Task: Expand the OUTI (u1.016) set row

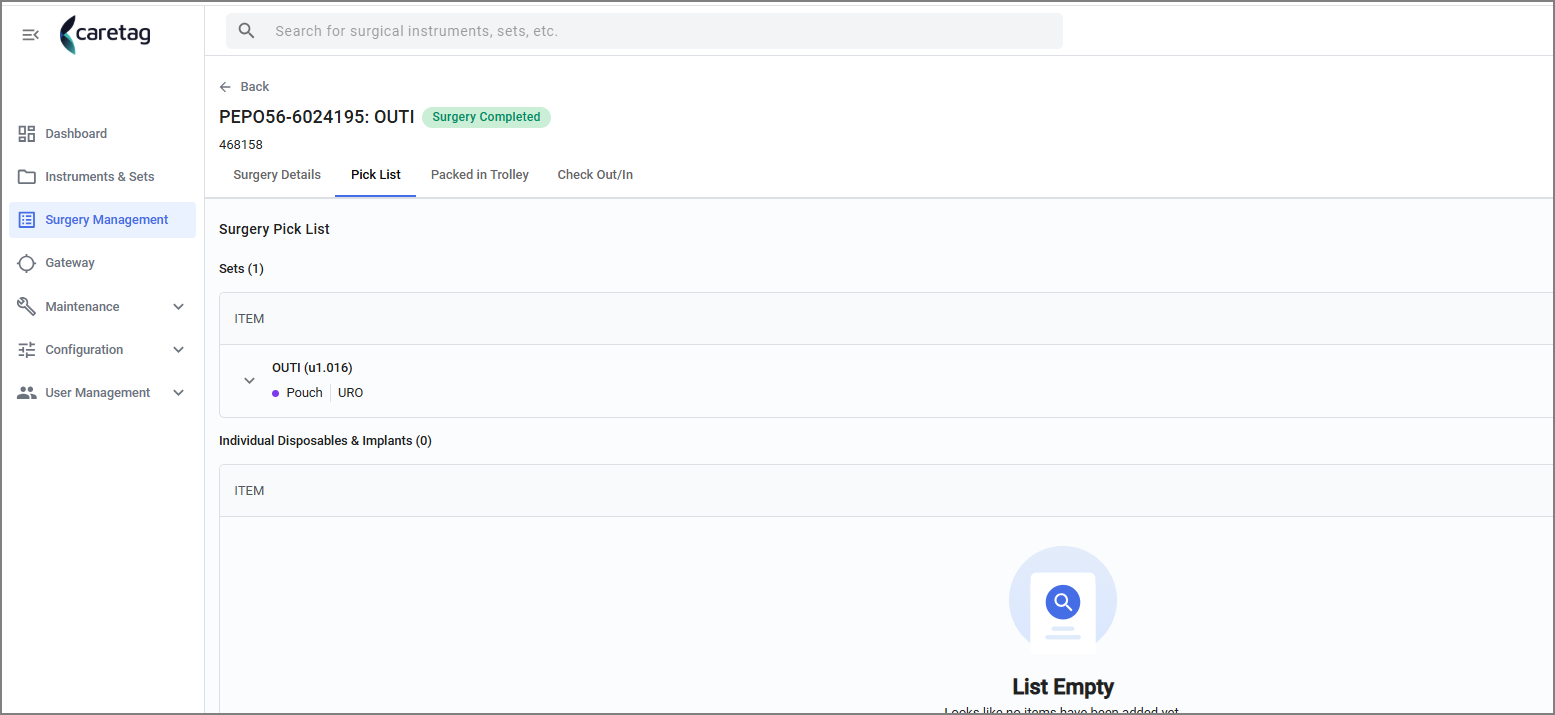Action: tap(250, 381)
